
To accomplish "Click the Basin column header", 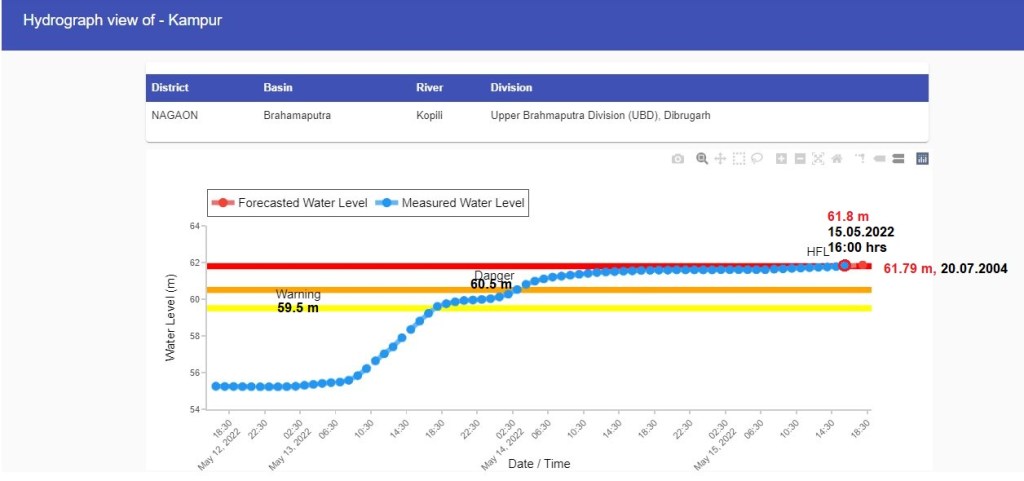I will [278, 88].
